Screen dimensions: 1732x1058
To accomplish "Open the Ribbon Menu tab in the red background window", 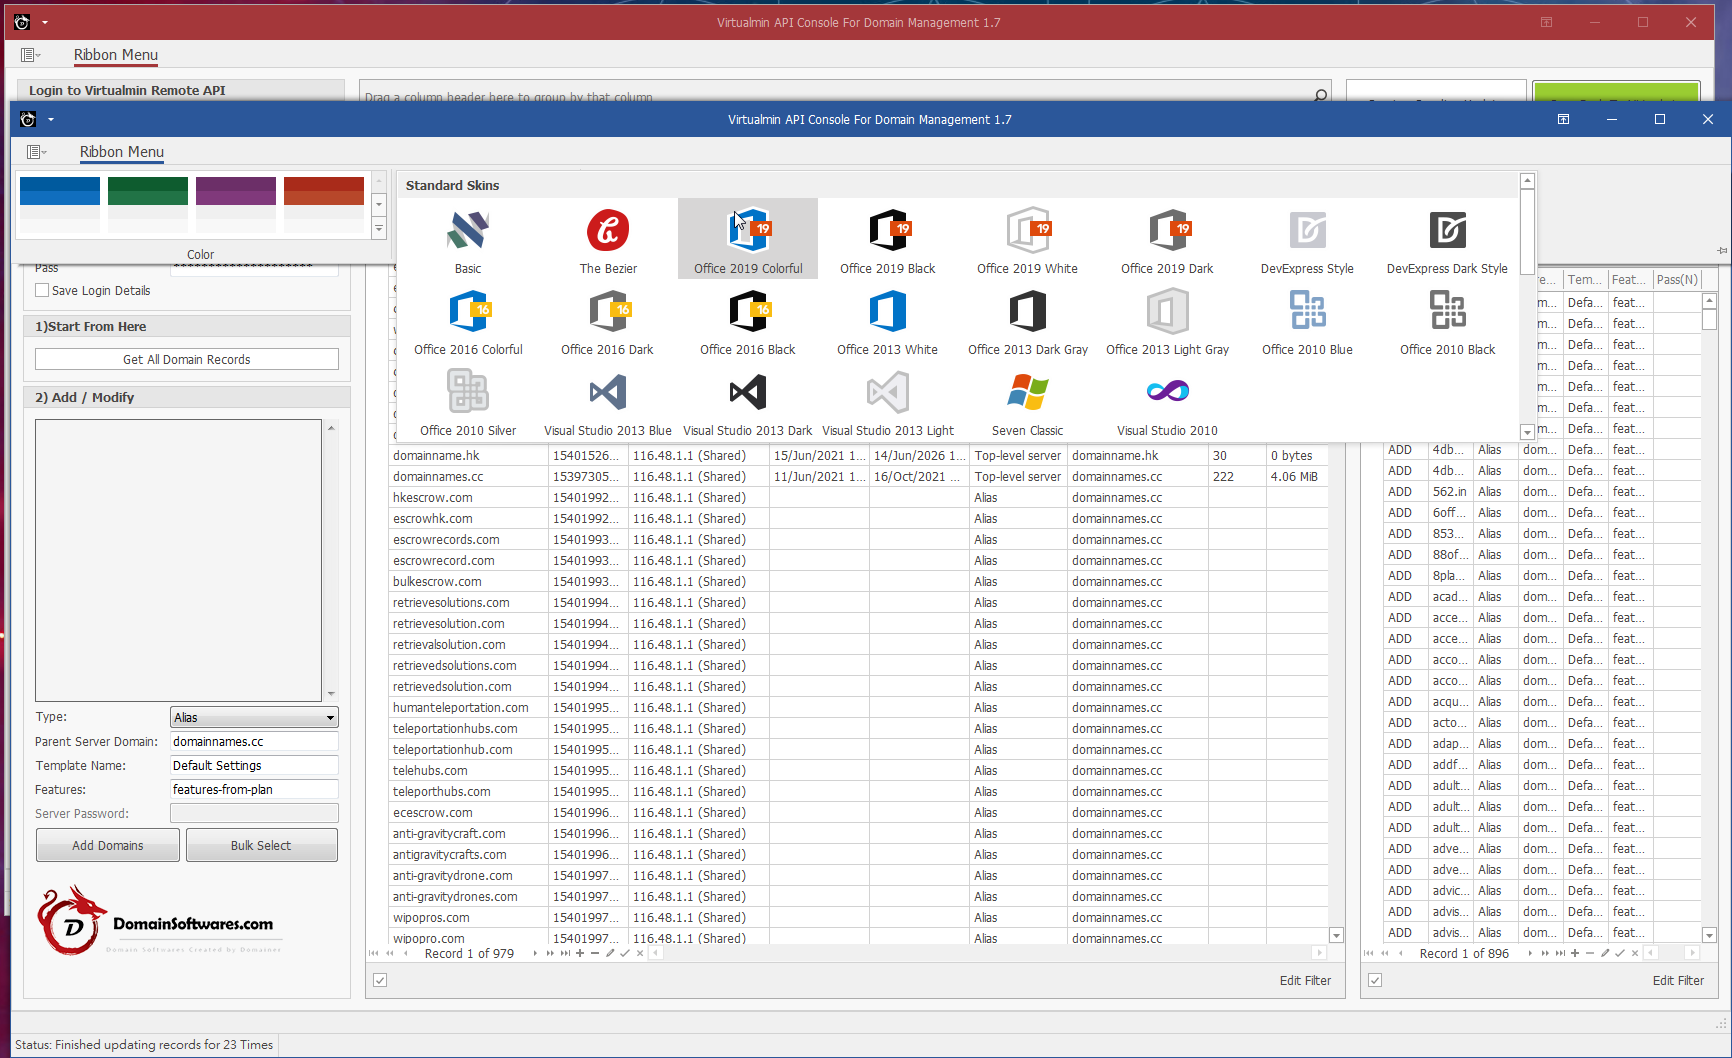I will pos(116,55).
